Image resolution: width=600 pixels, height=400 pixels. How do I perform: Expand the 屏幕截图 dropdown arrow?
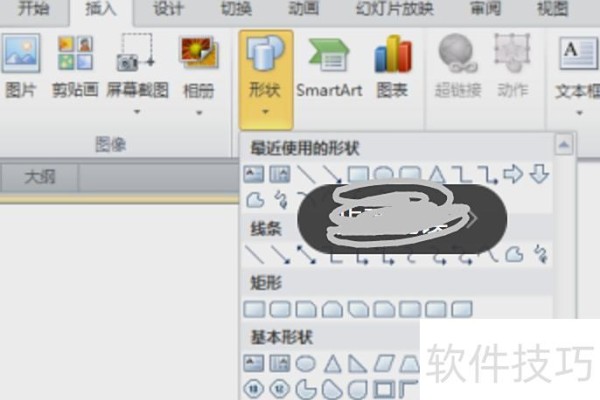pos(137,112)
